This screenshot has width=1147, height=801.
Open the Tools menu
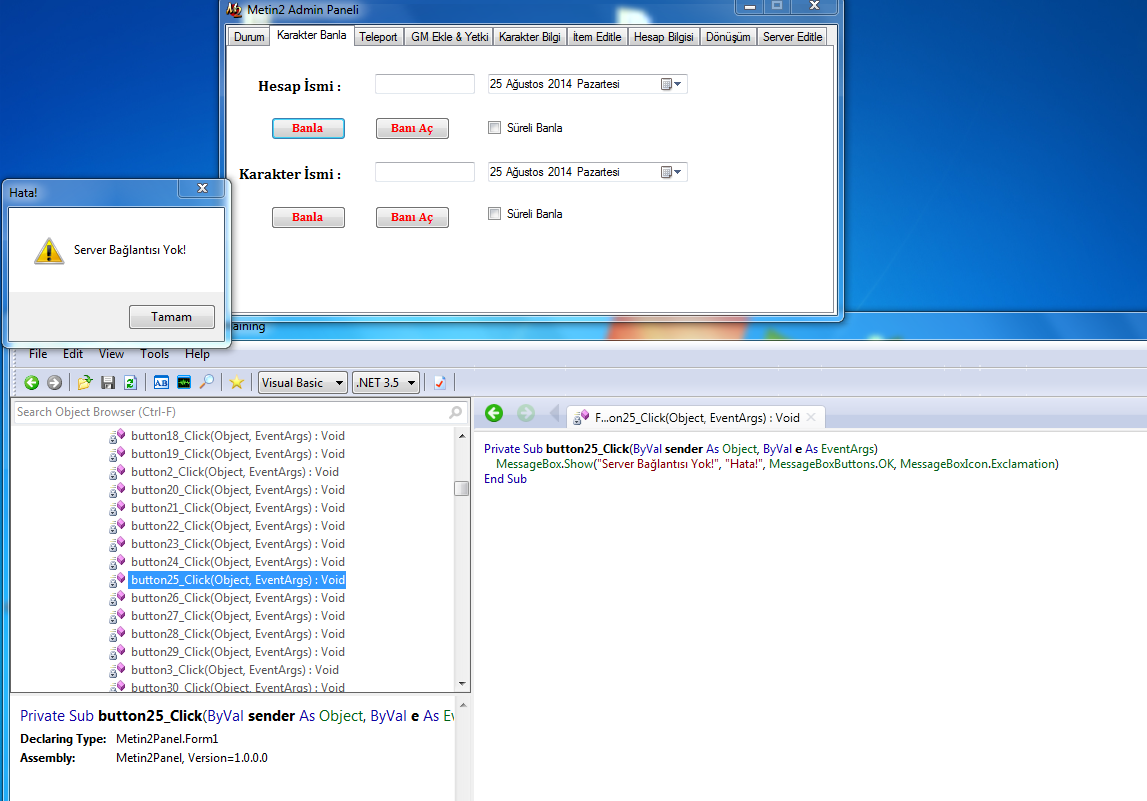point(154,354)
